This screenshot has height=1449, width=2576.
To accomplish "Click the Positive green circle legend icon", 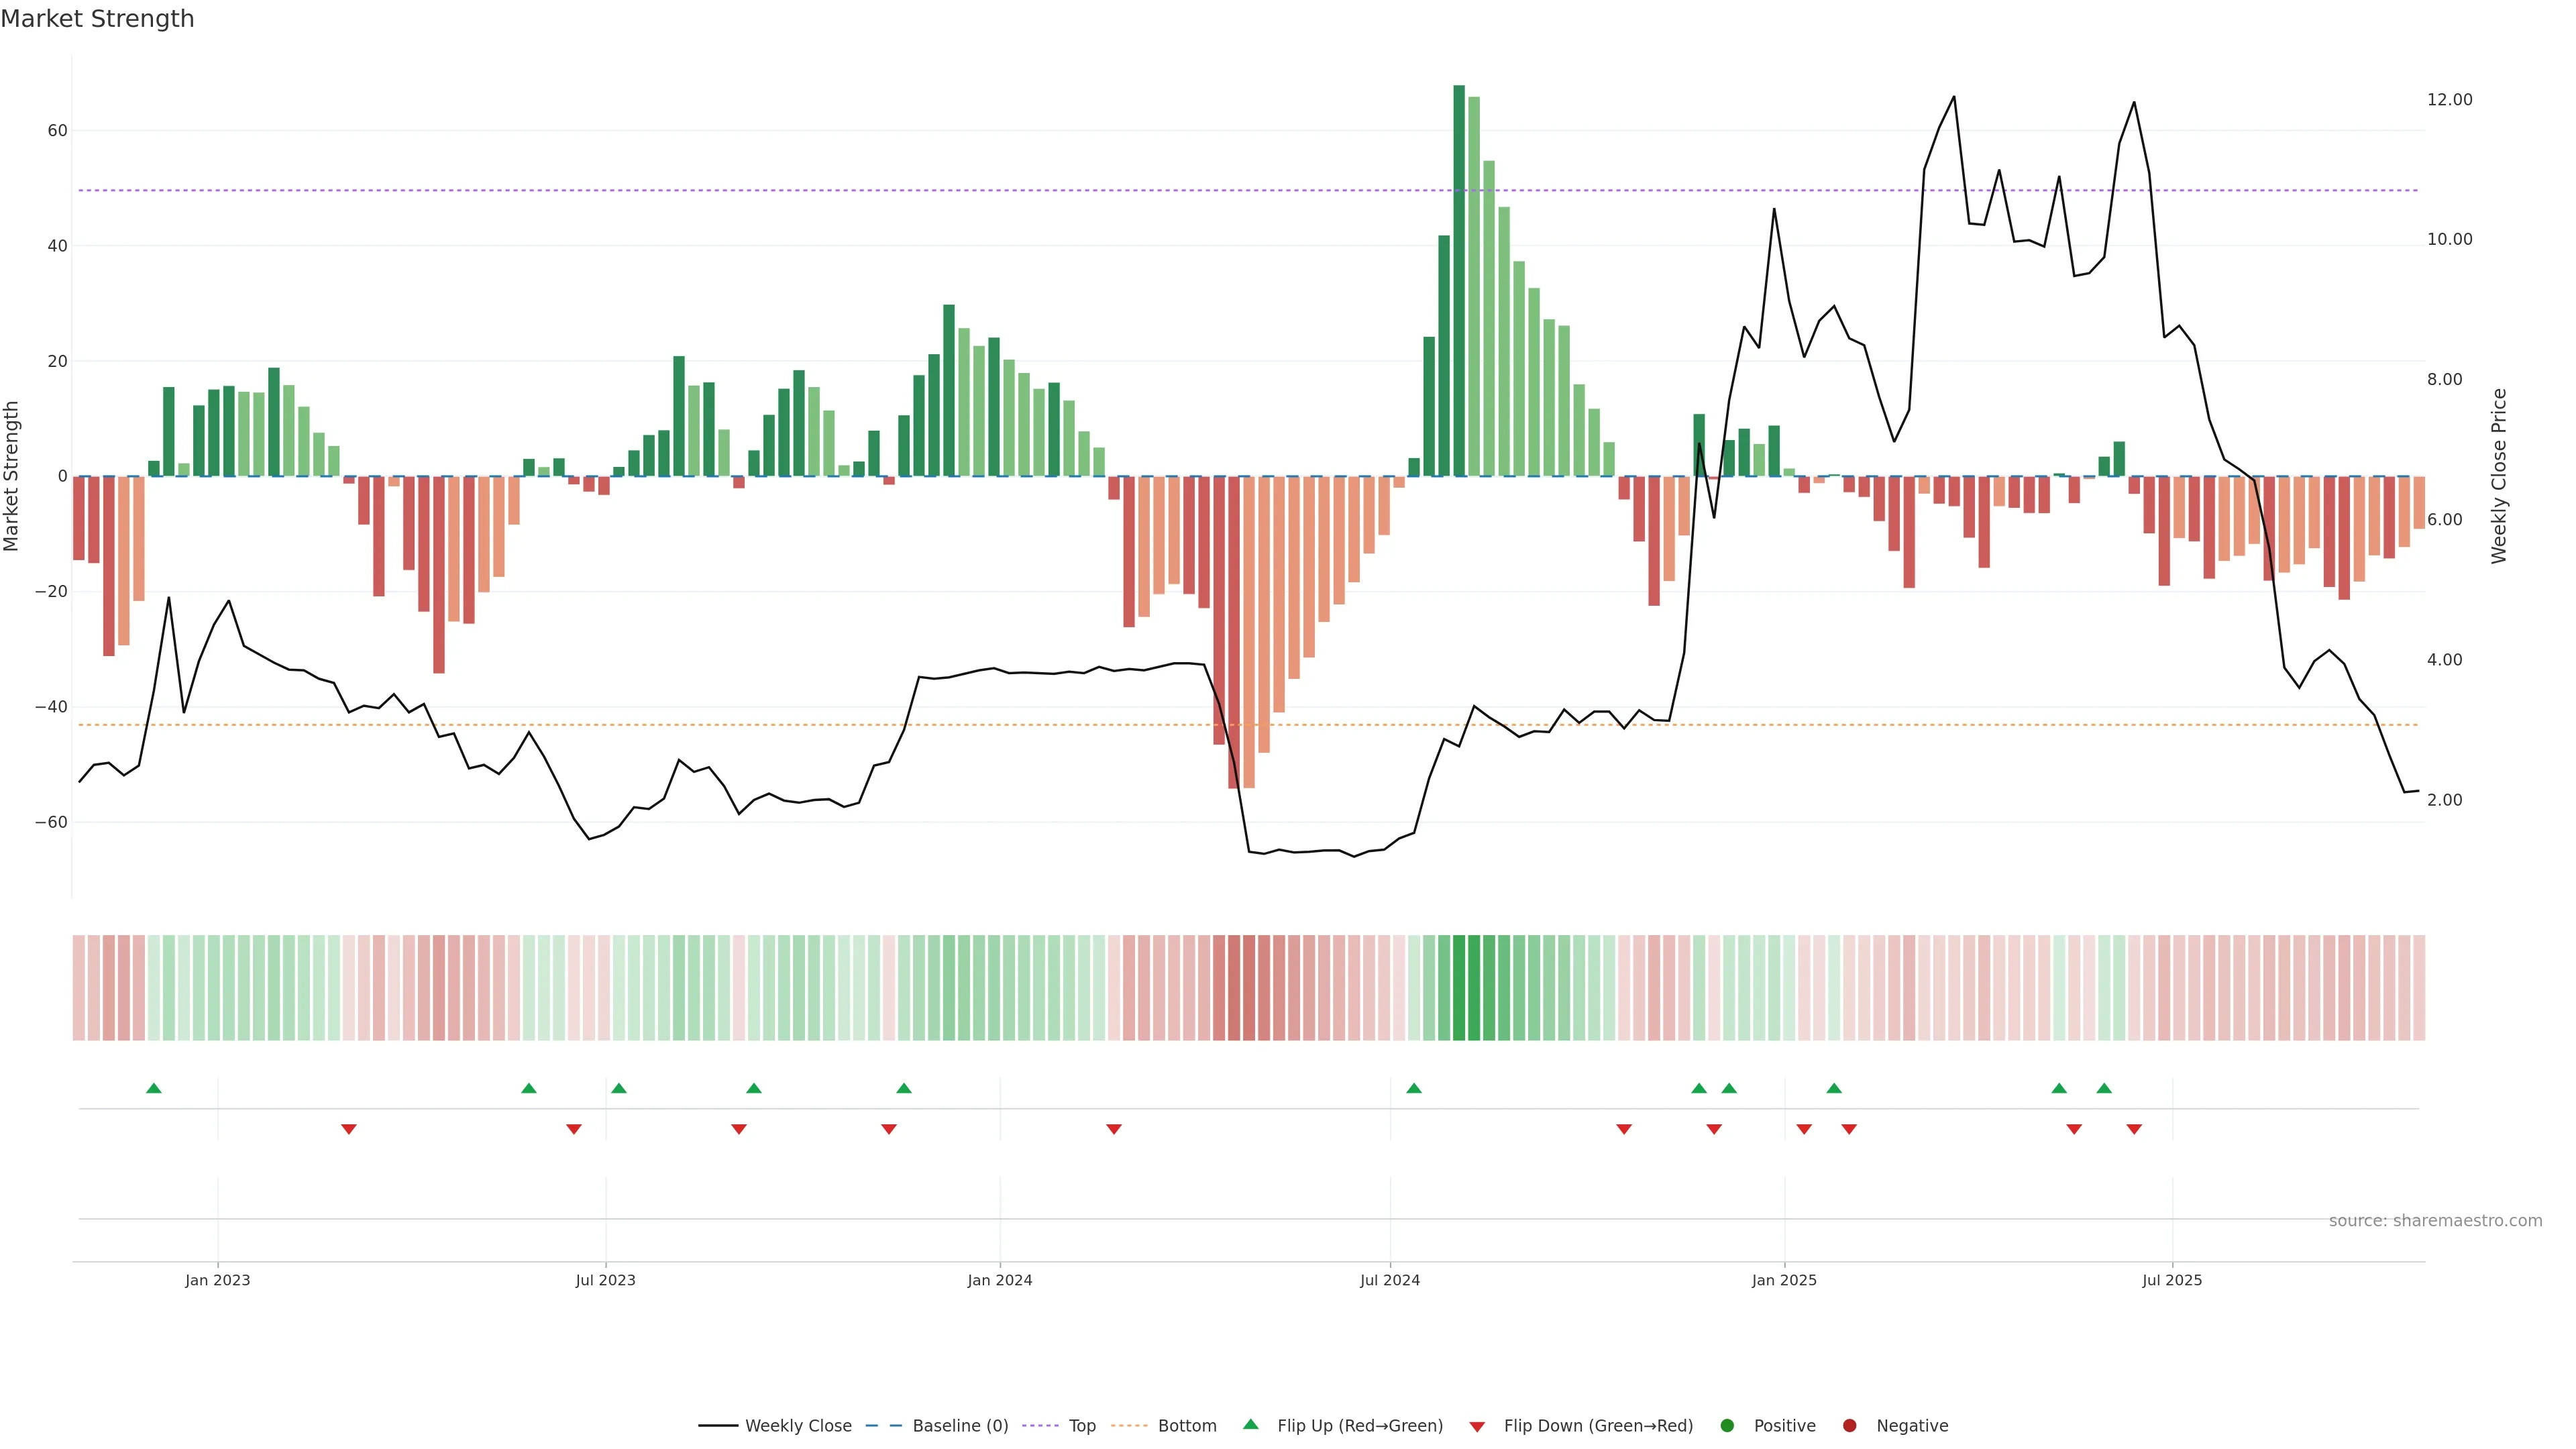I will point(1727,1426).
